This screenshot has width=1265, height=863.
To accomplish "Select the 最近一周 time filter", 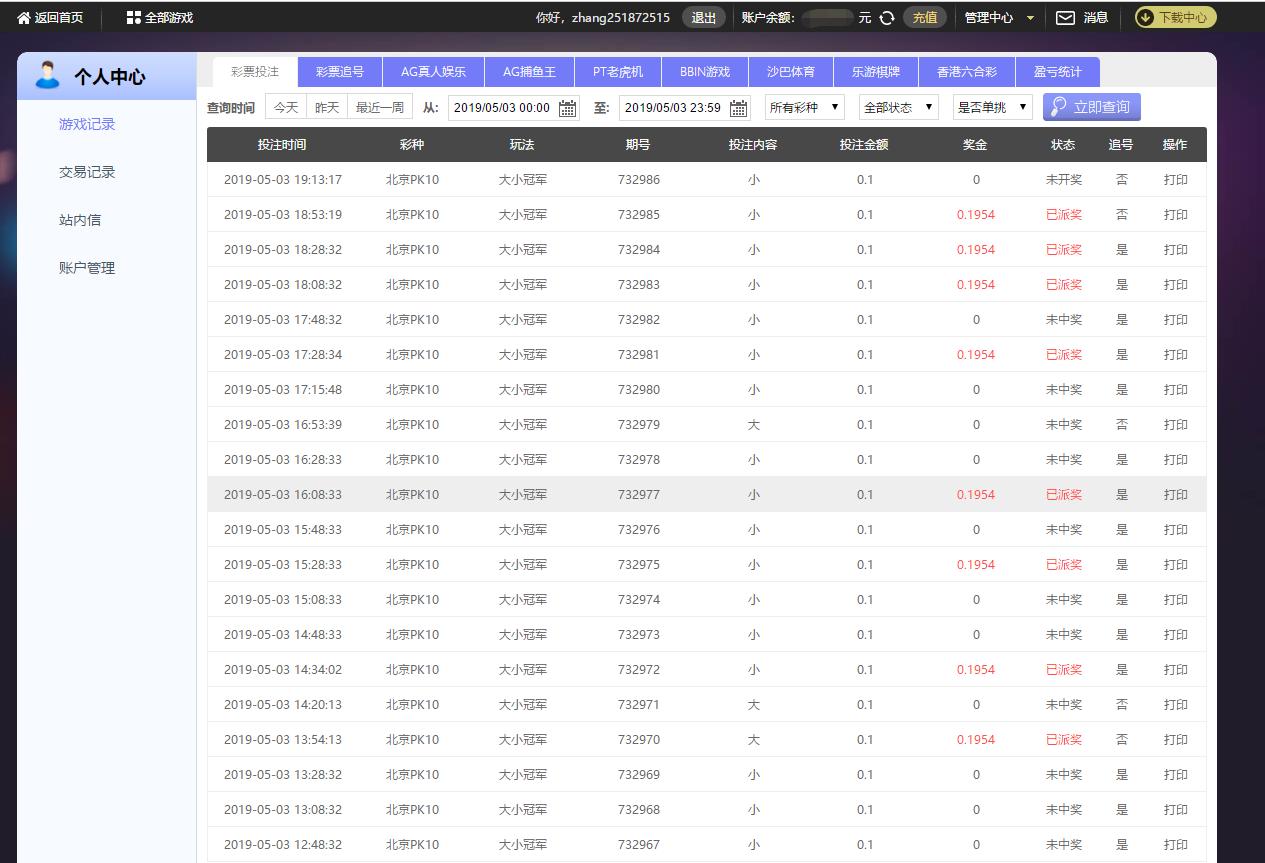I will pyautogui.click(x=380, y=107).
